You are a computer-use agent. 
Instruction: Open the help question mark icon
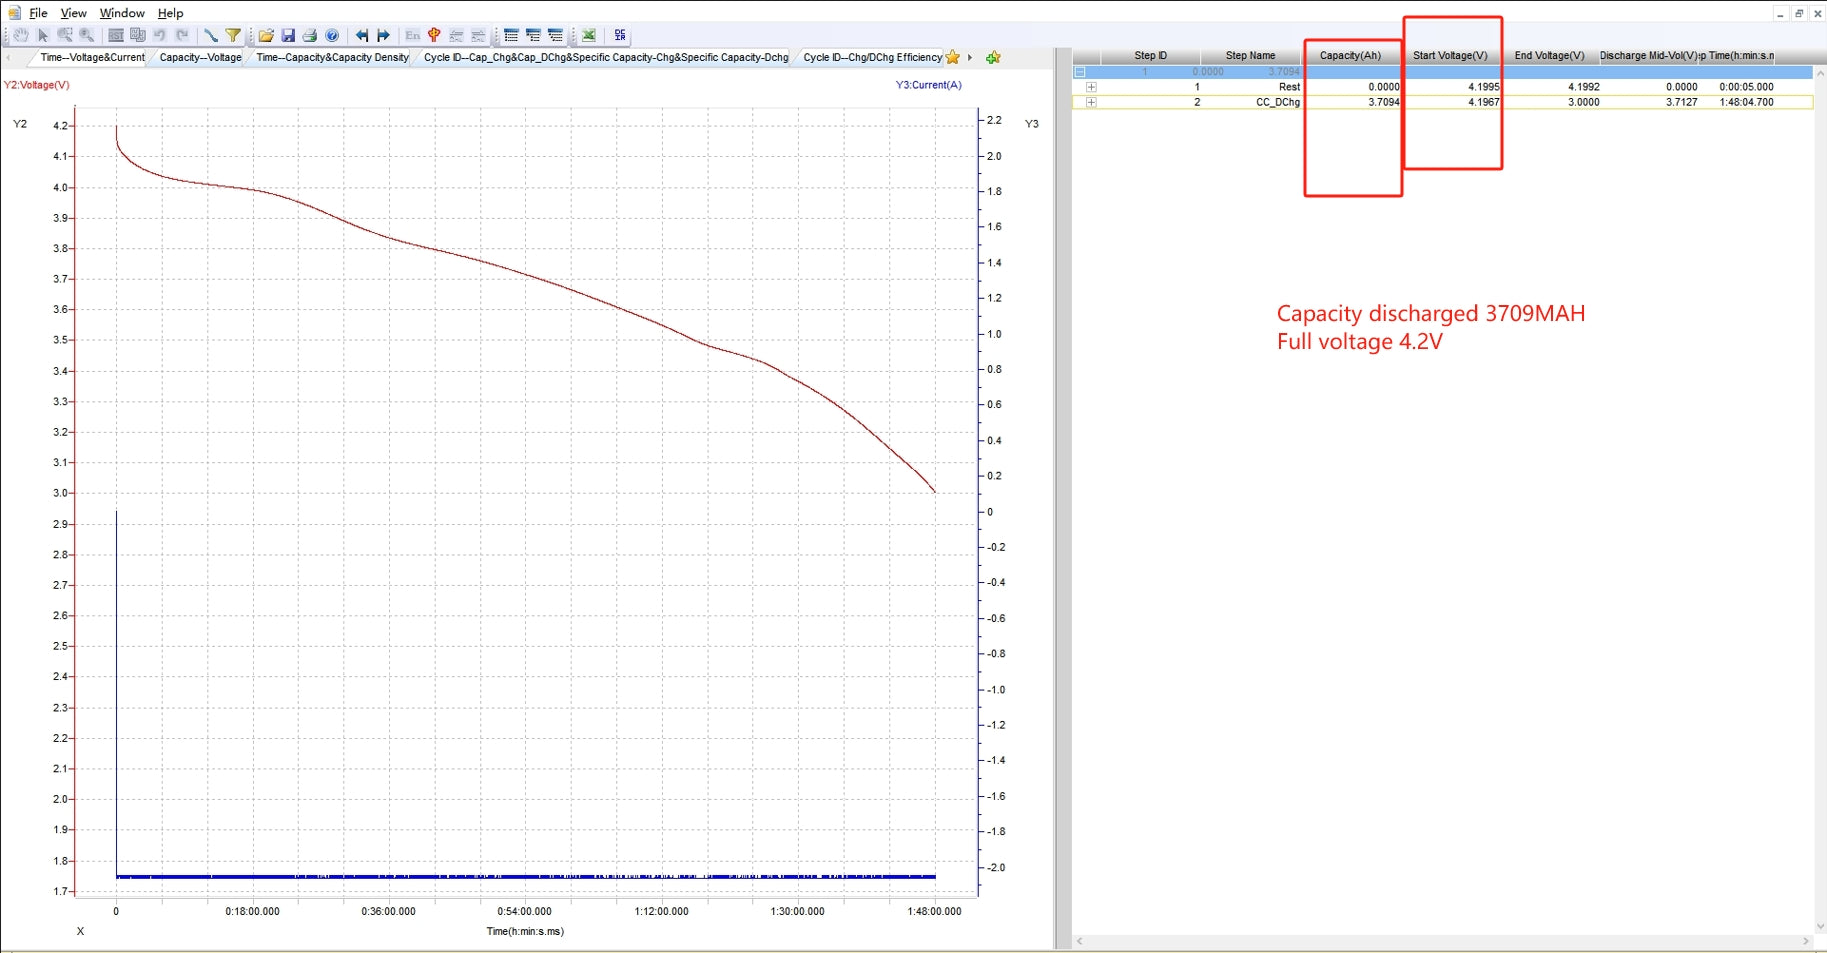tap(332, 35)
